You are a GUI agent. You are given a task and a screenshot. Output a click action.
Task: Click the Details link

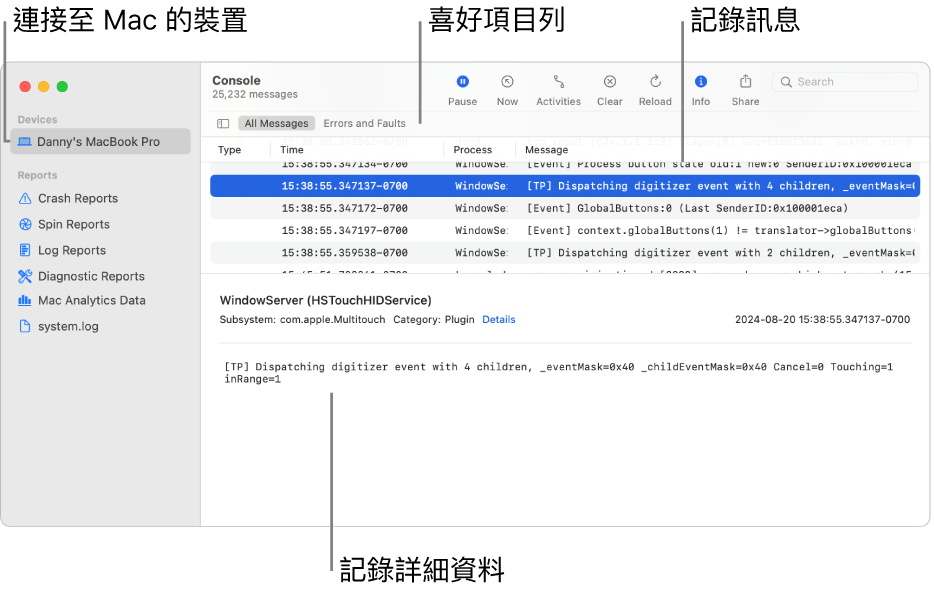(x=499, y=320)
